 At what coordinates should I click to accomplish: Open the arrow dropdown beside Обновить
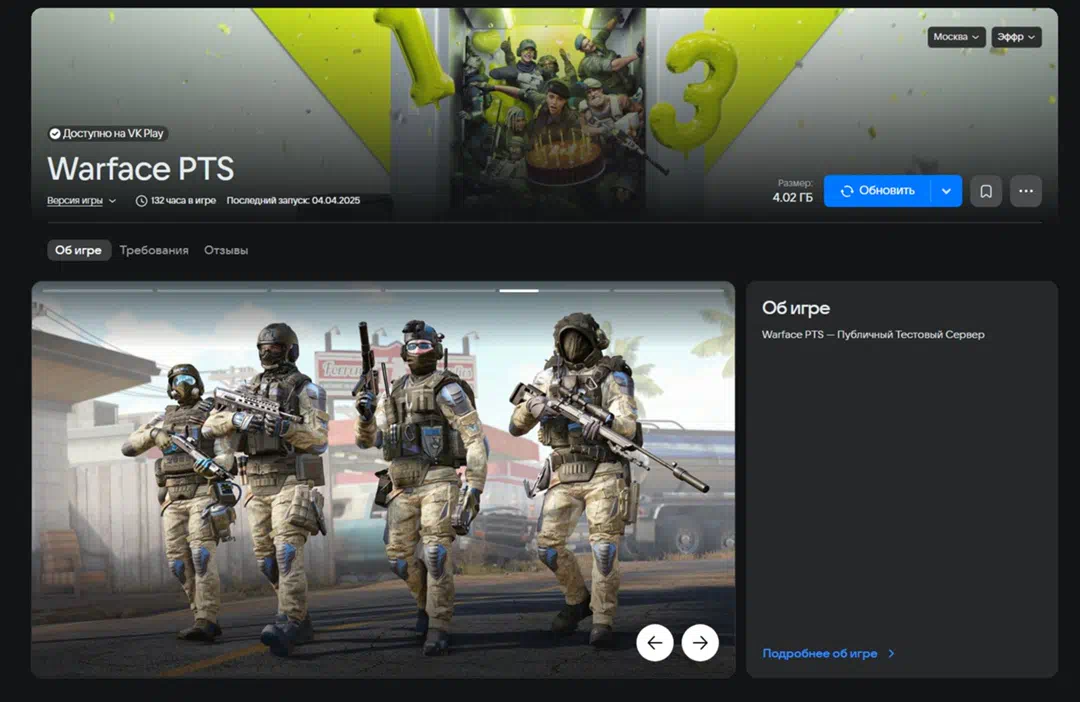pos(946,191)
